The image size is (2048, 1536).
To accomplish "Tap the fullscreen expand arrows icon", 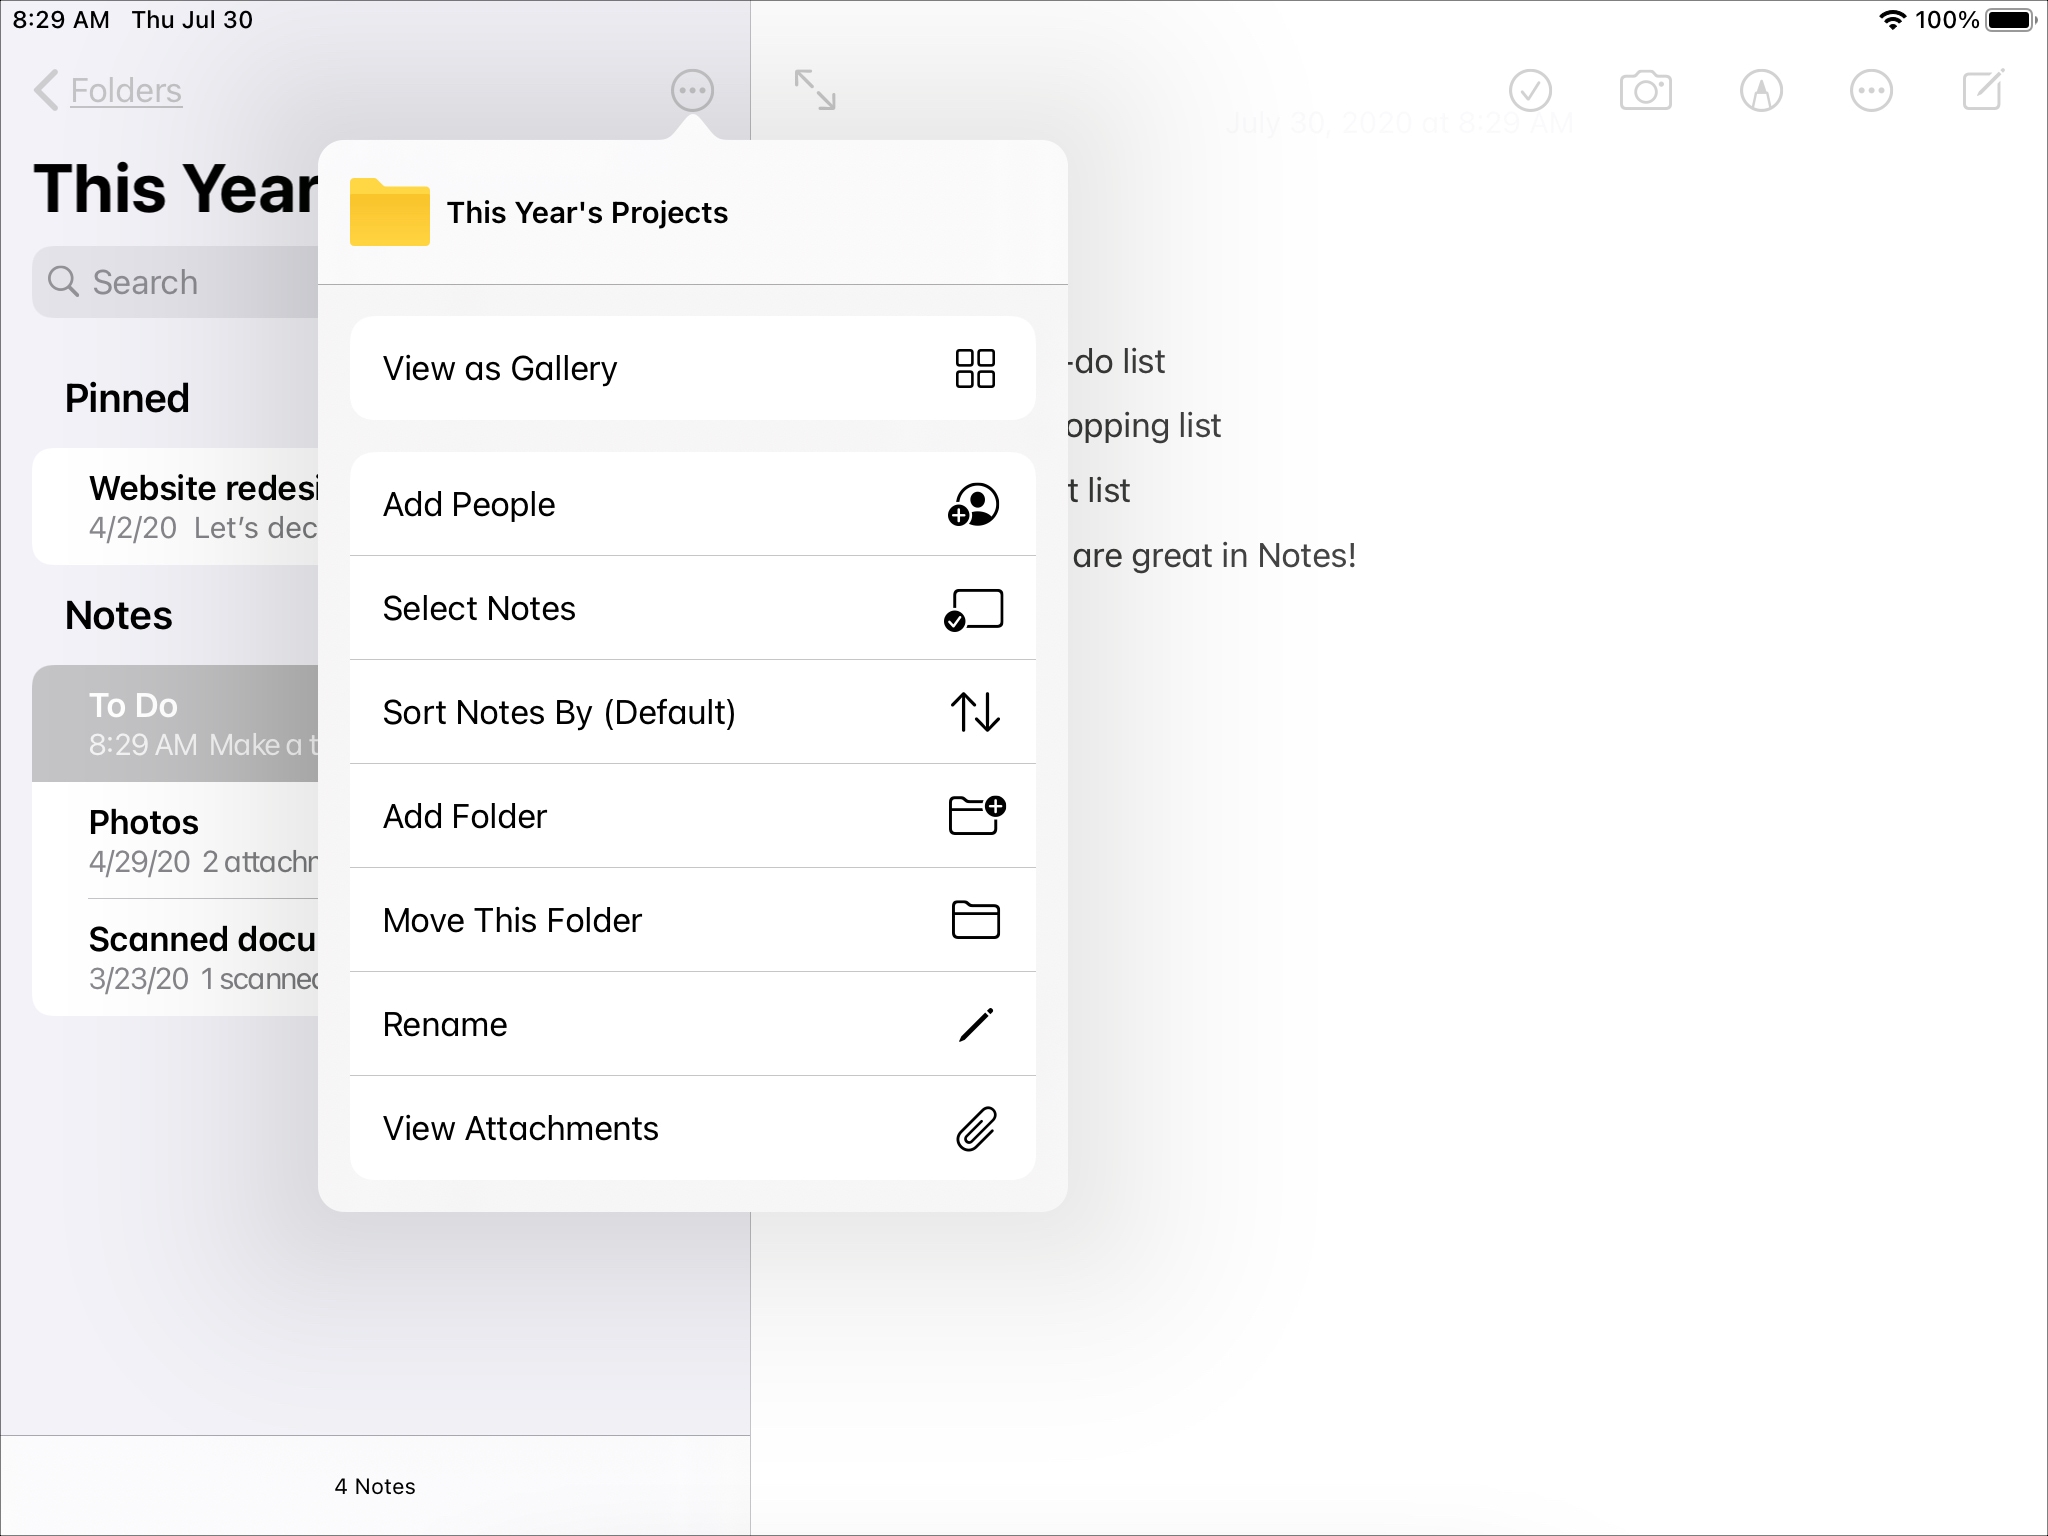I will click(x=815, y=90).
